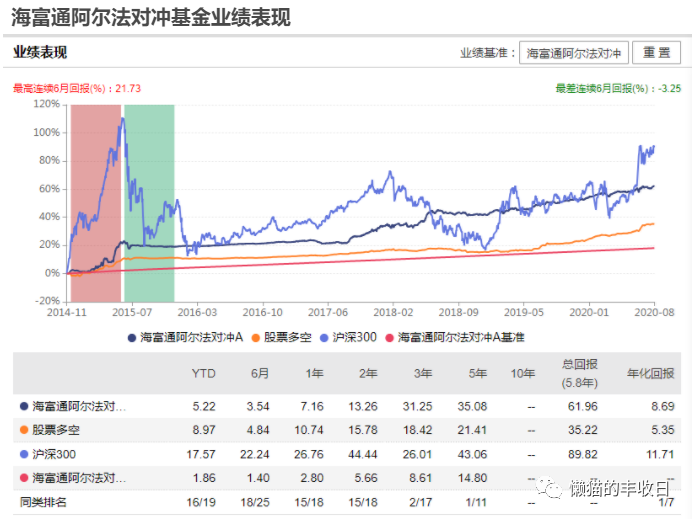Image resolution: width=693 pixels, height=519 pixels.
Task: Click the 2014-11 x-axis date label
Action: (67, 313)
